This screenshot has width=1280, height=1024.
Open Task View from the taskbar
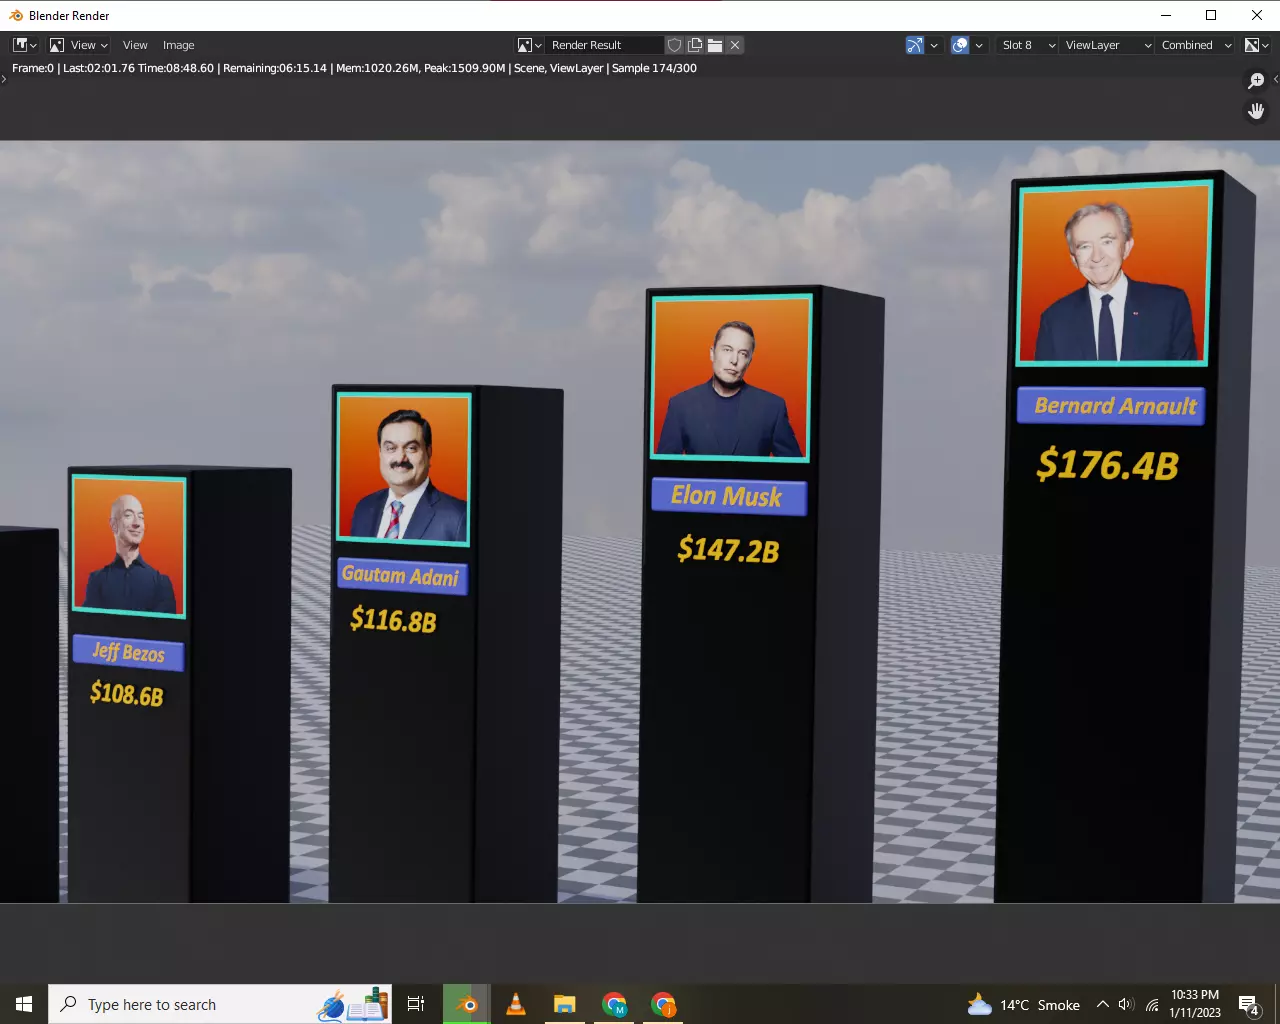[416, 1004]
